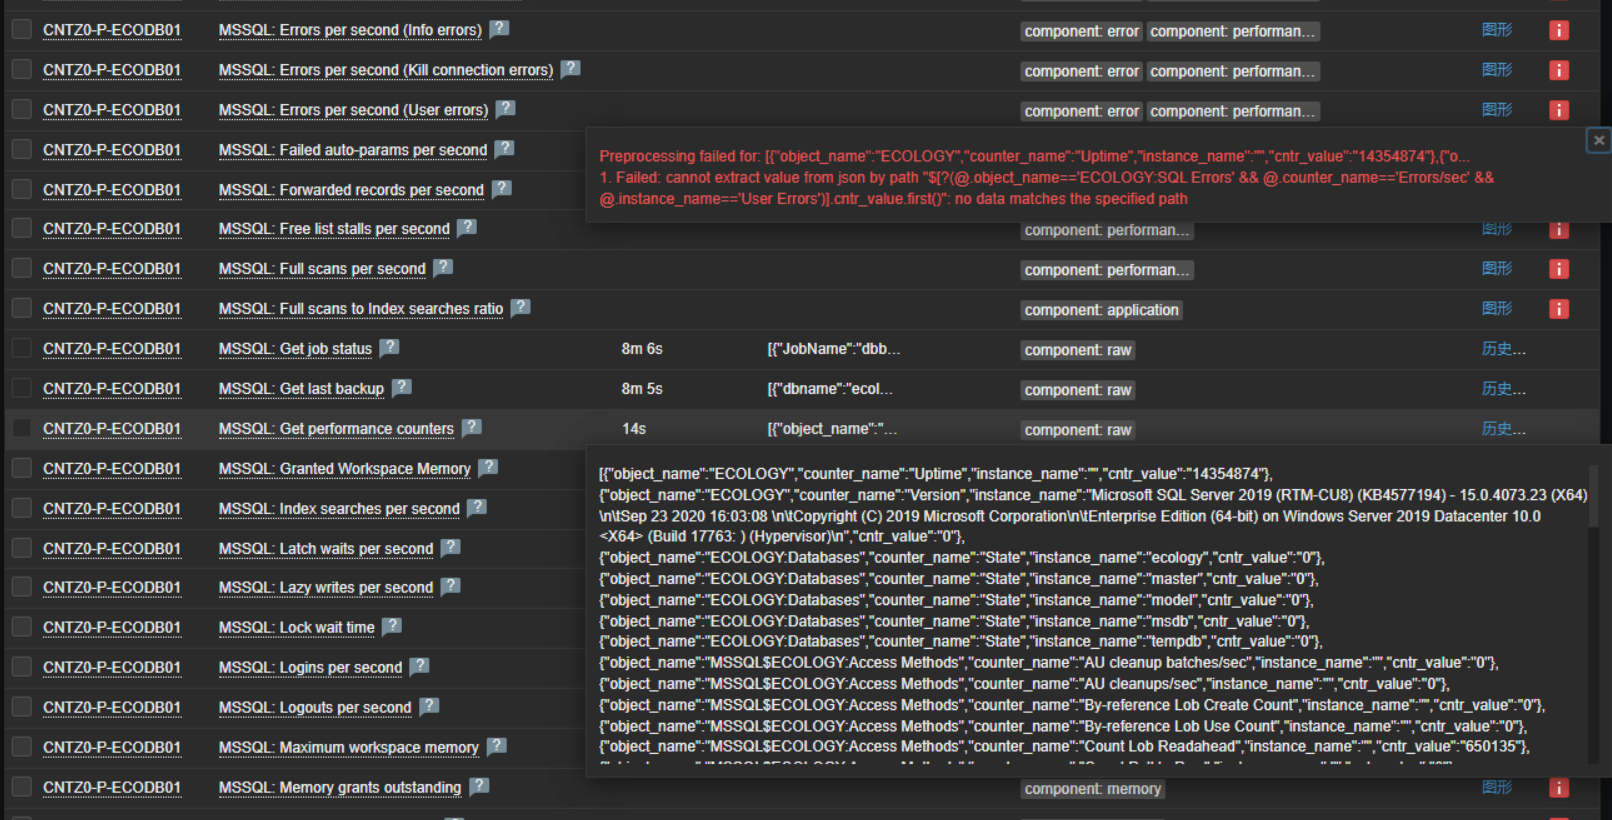Check the Index searches per second checkbox
Viewport: 1612px width, 820px height.
(x=21, y=508)
